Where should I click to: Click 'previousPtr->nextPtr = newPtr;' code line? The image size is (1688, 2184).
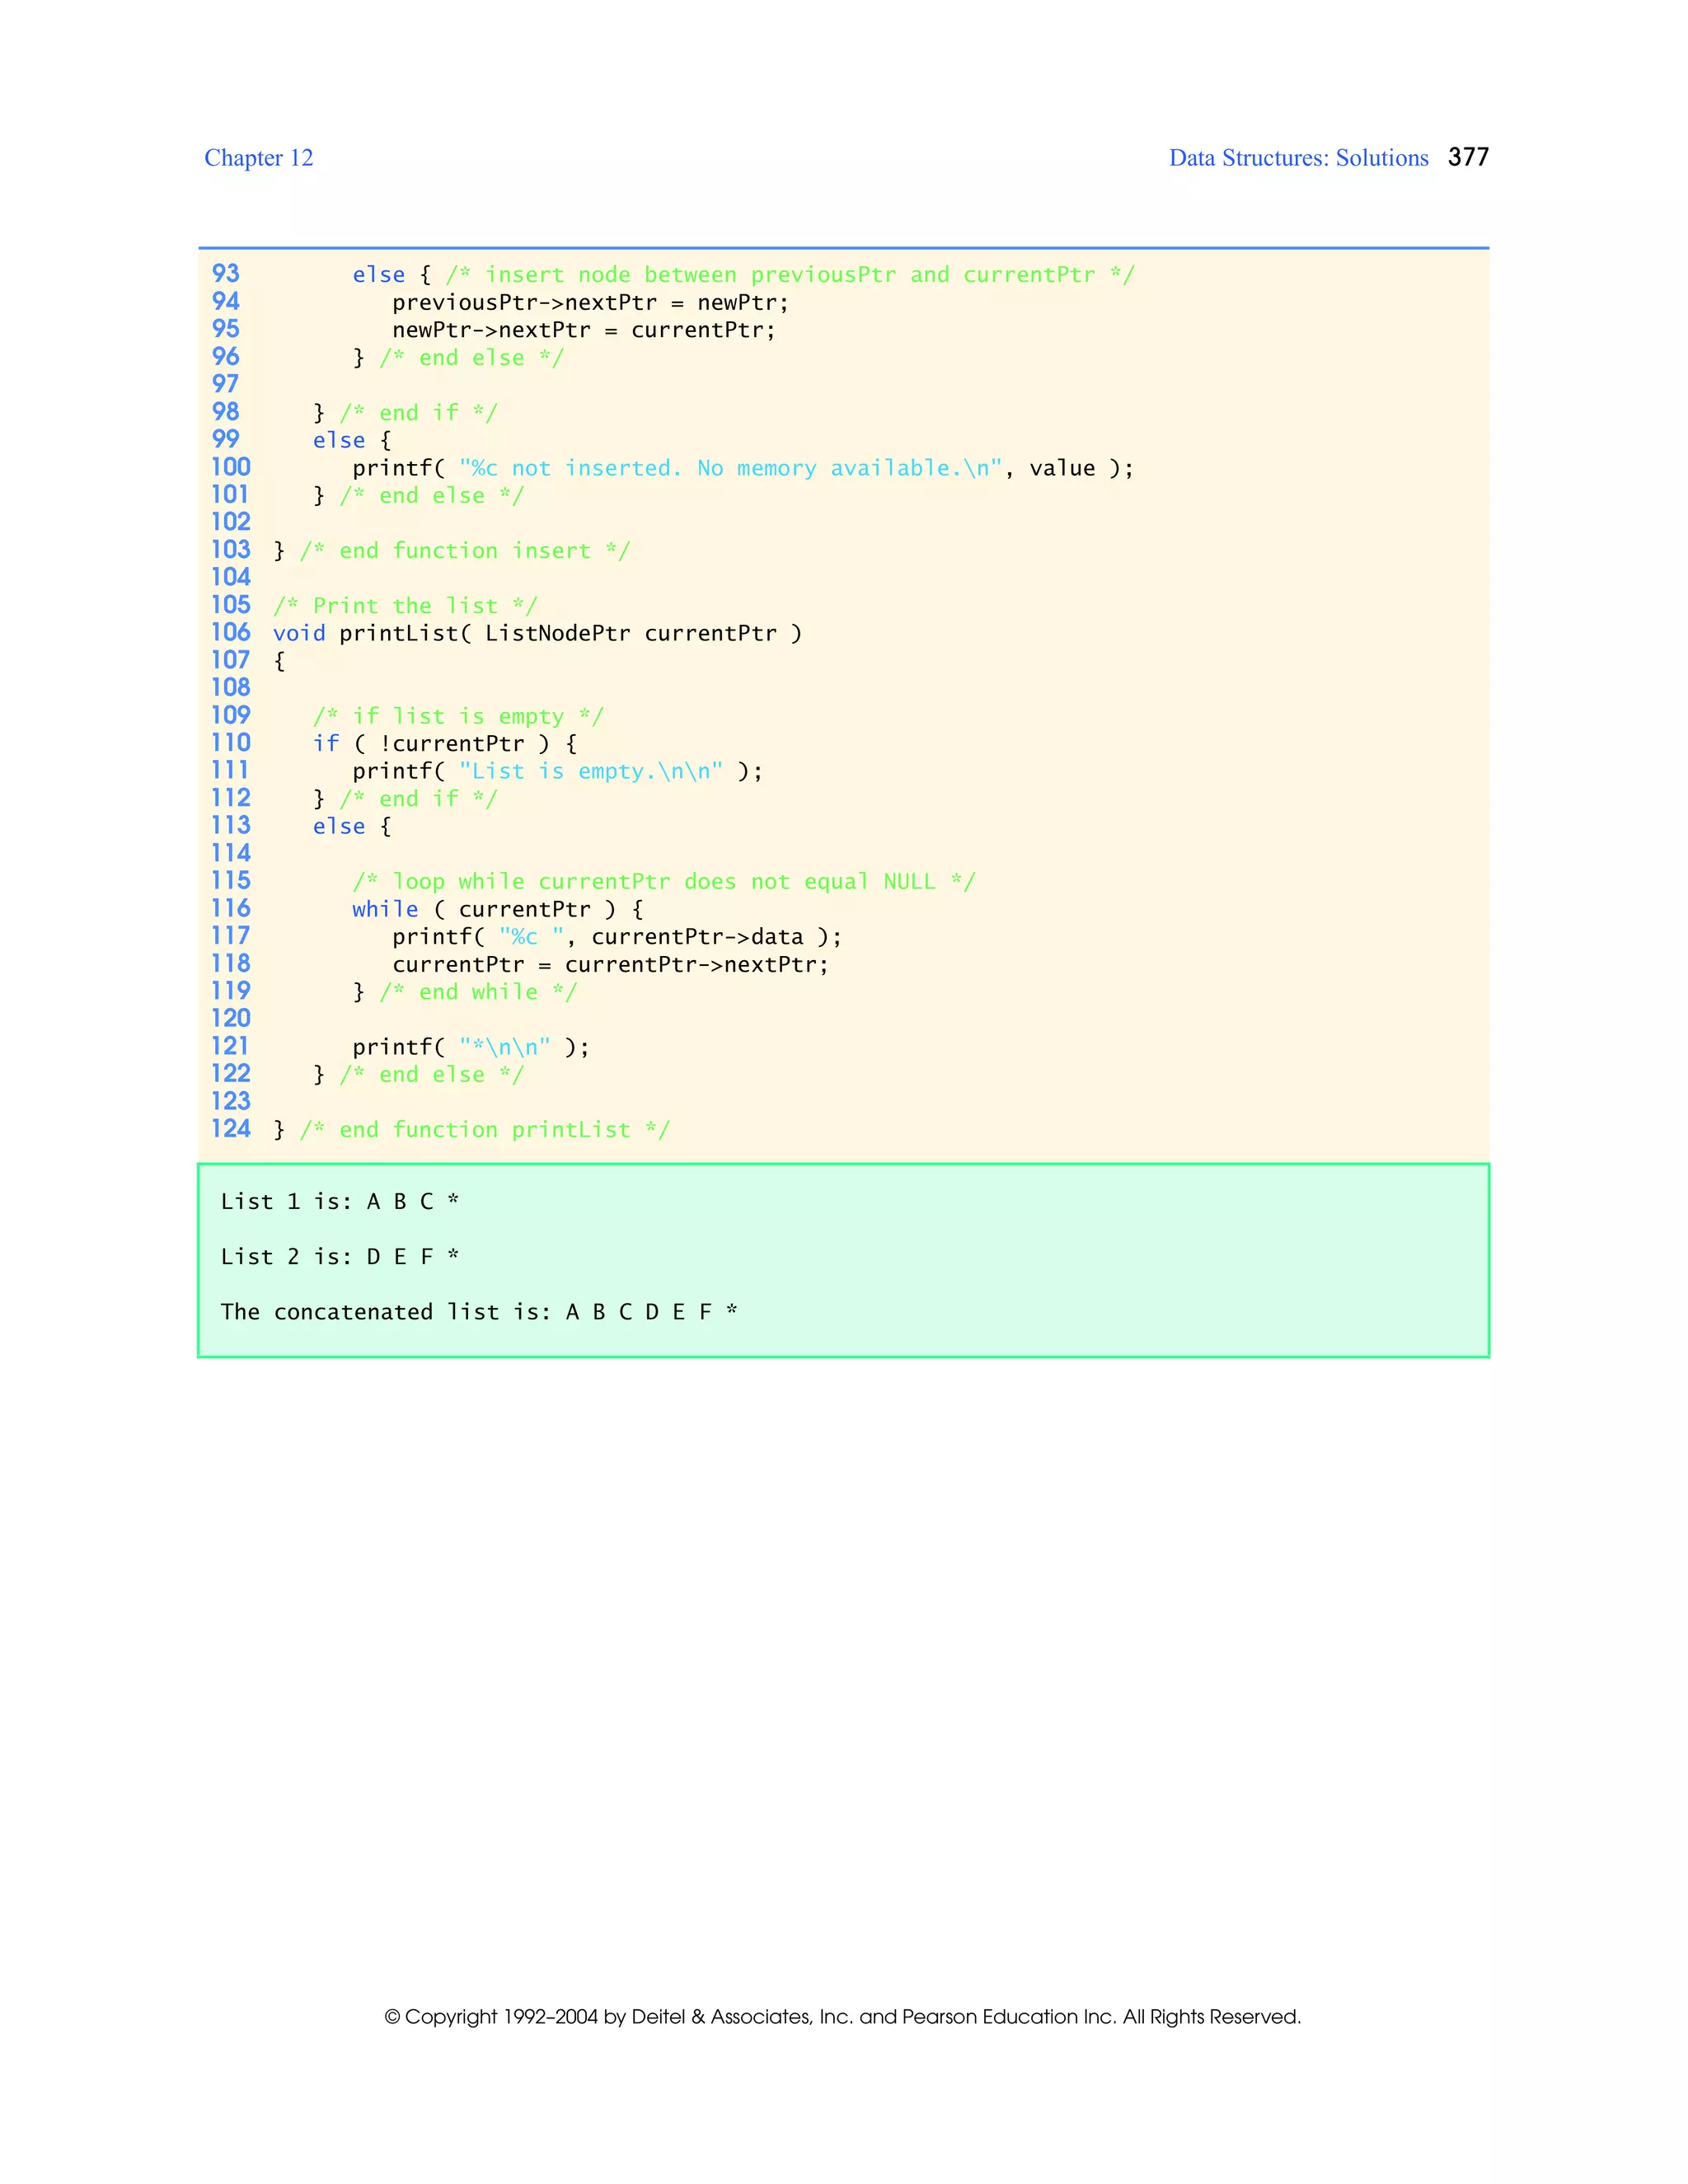coord(590,303)
